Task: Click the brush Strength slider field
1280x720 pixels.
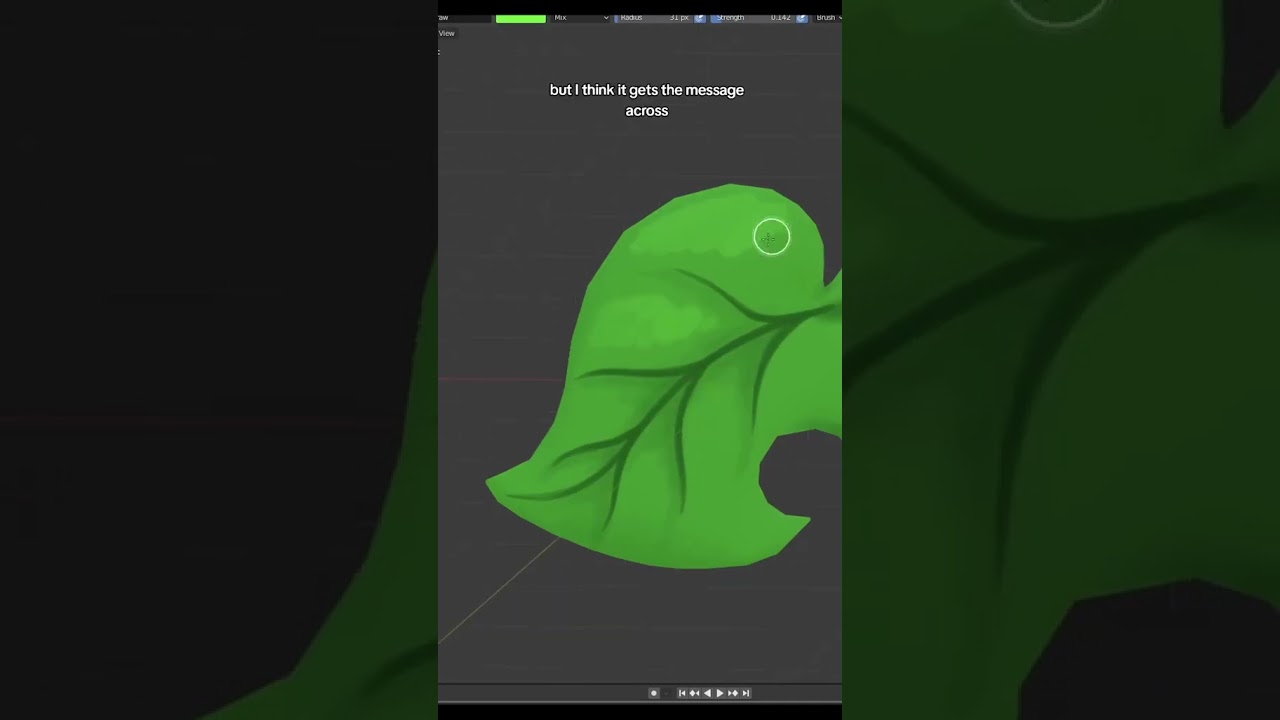Action: [x=753, y=18]
